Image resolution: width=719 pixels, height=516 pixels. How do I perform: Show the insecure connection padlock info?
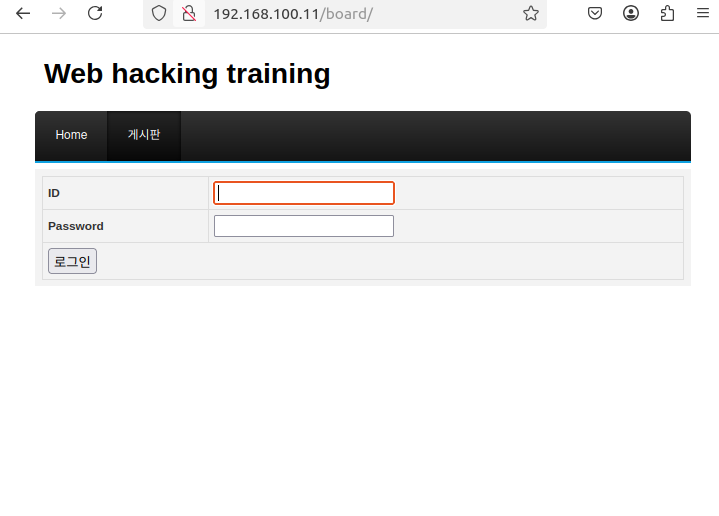[189, 14]
